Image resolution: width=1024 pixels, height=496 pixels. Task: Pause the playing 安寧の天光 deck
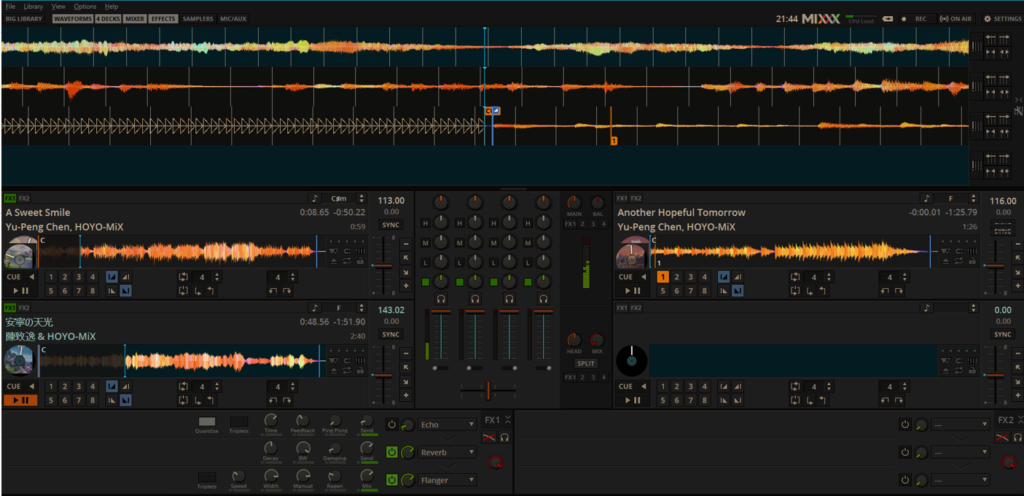[x=21, y=400]
